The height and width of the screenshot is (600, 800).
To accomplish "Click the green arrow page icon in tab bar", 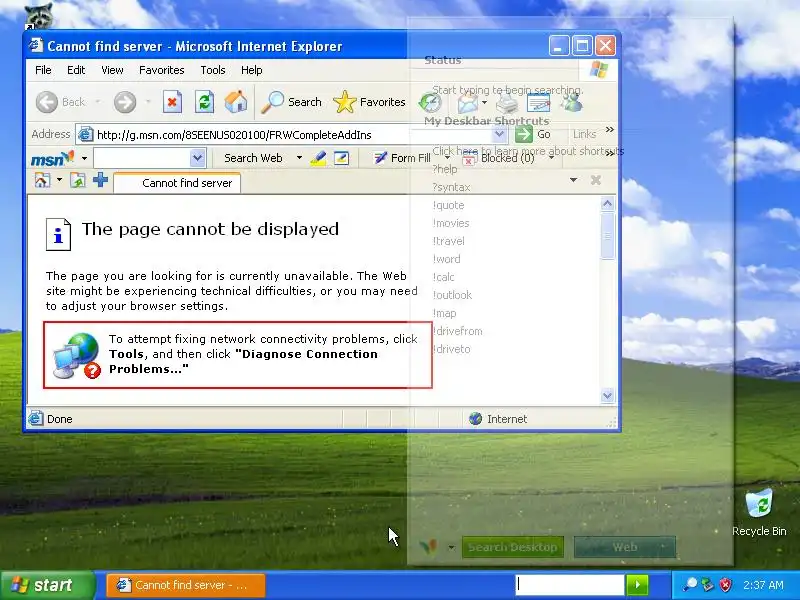I will point(78,180).
